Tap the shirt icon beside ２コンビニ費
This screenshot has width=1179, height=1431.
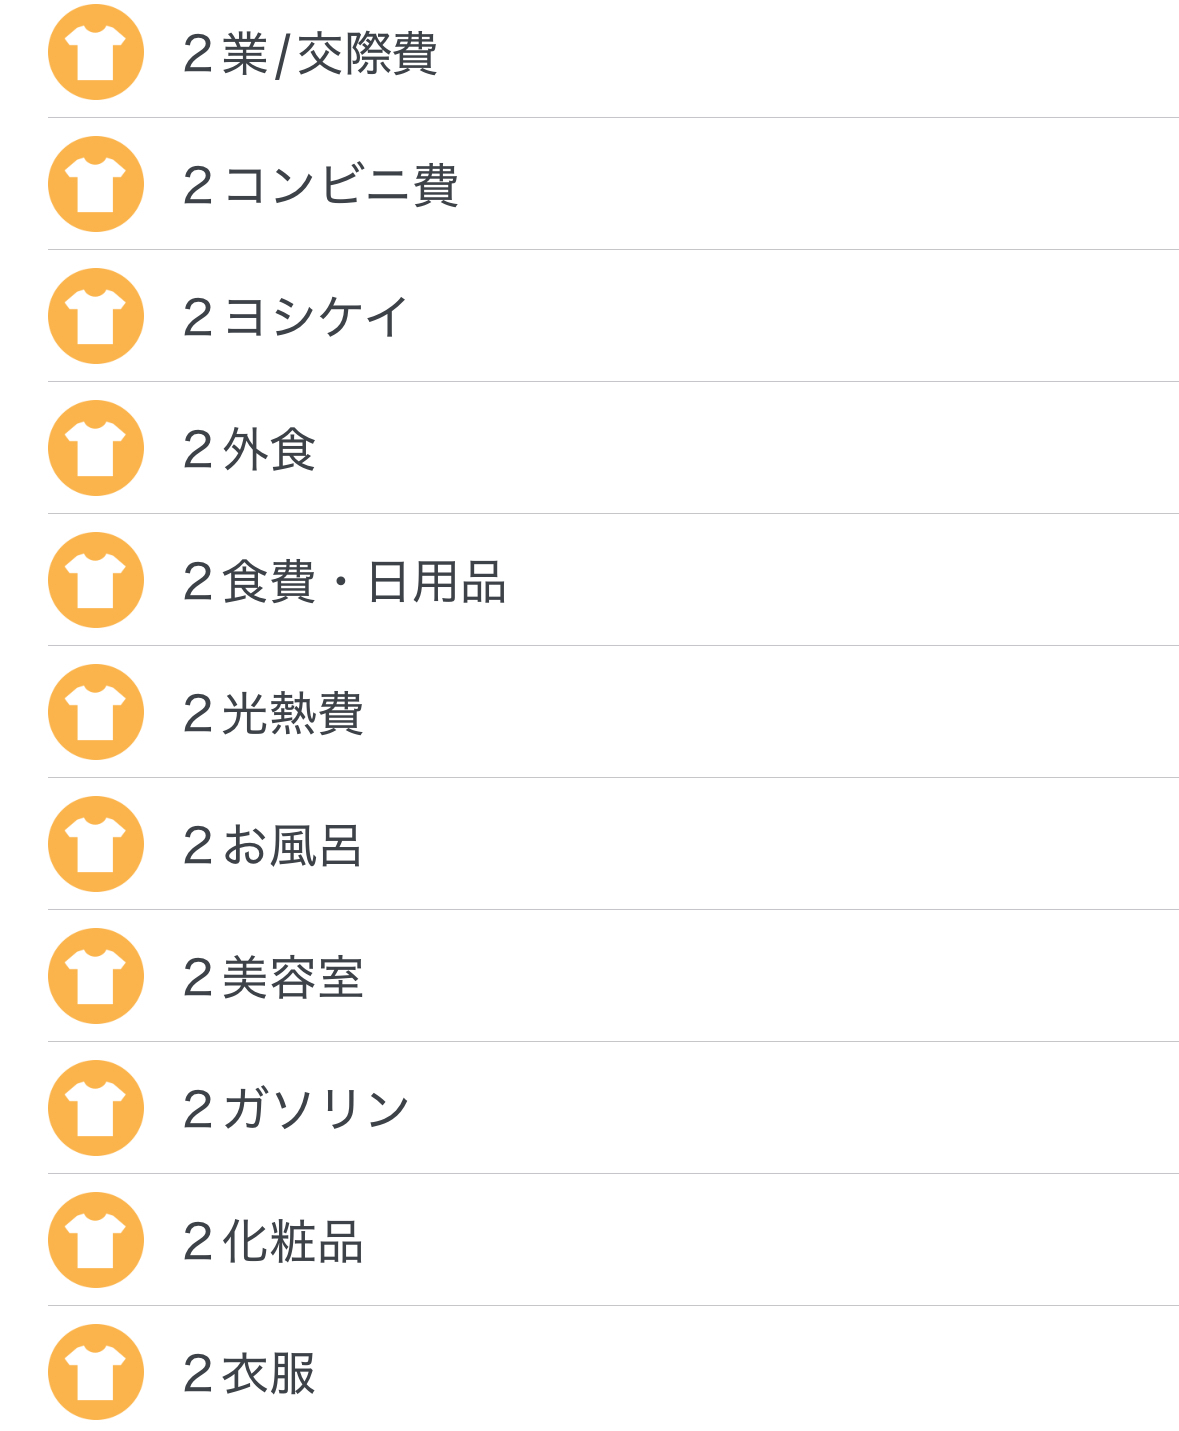(x=96, y=184)
